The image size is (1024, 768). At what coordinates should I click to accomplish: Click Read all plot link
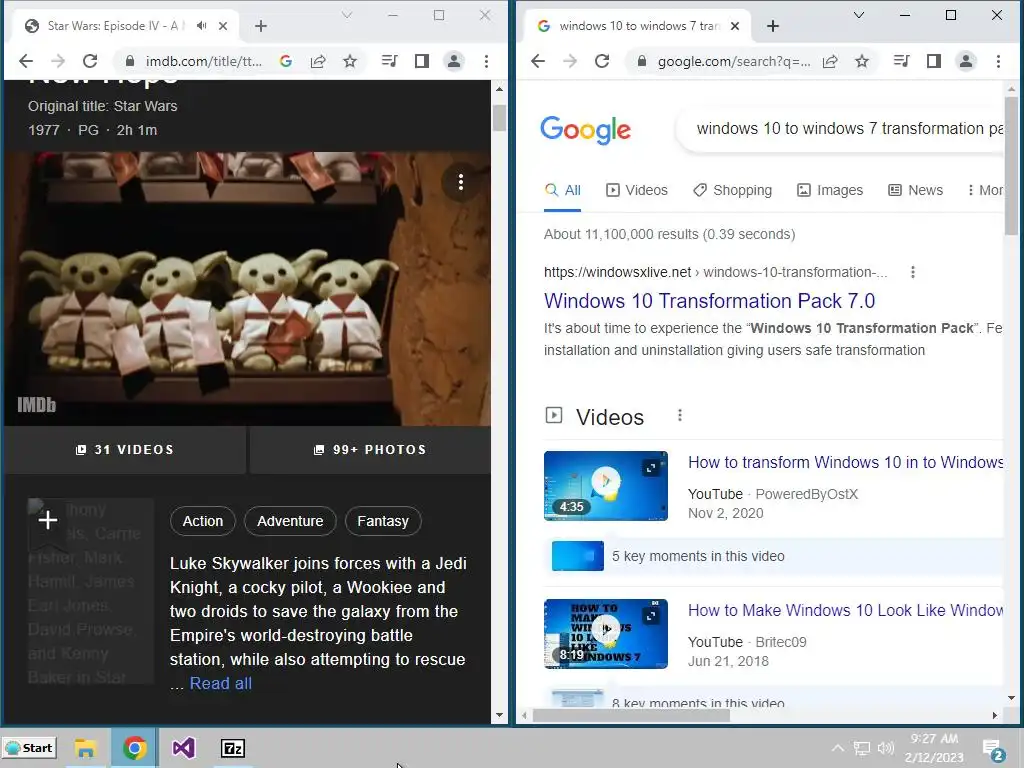coord(221,684)
